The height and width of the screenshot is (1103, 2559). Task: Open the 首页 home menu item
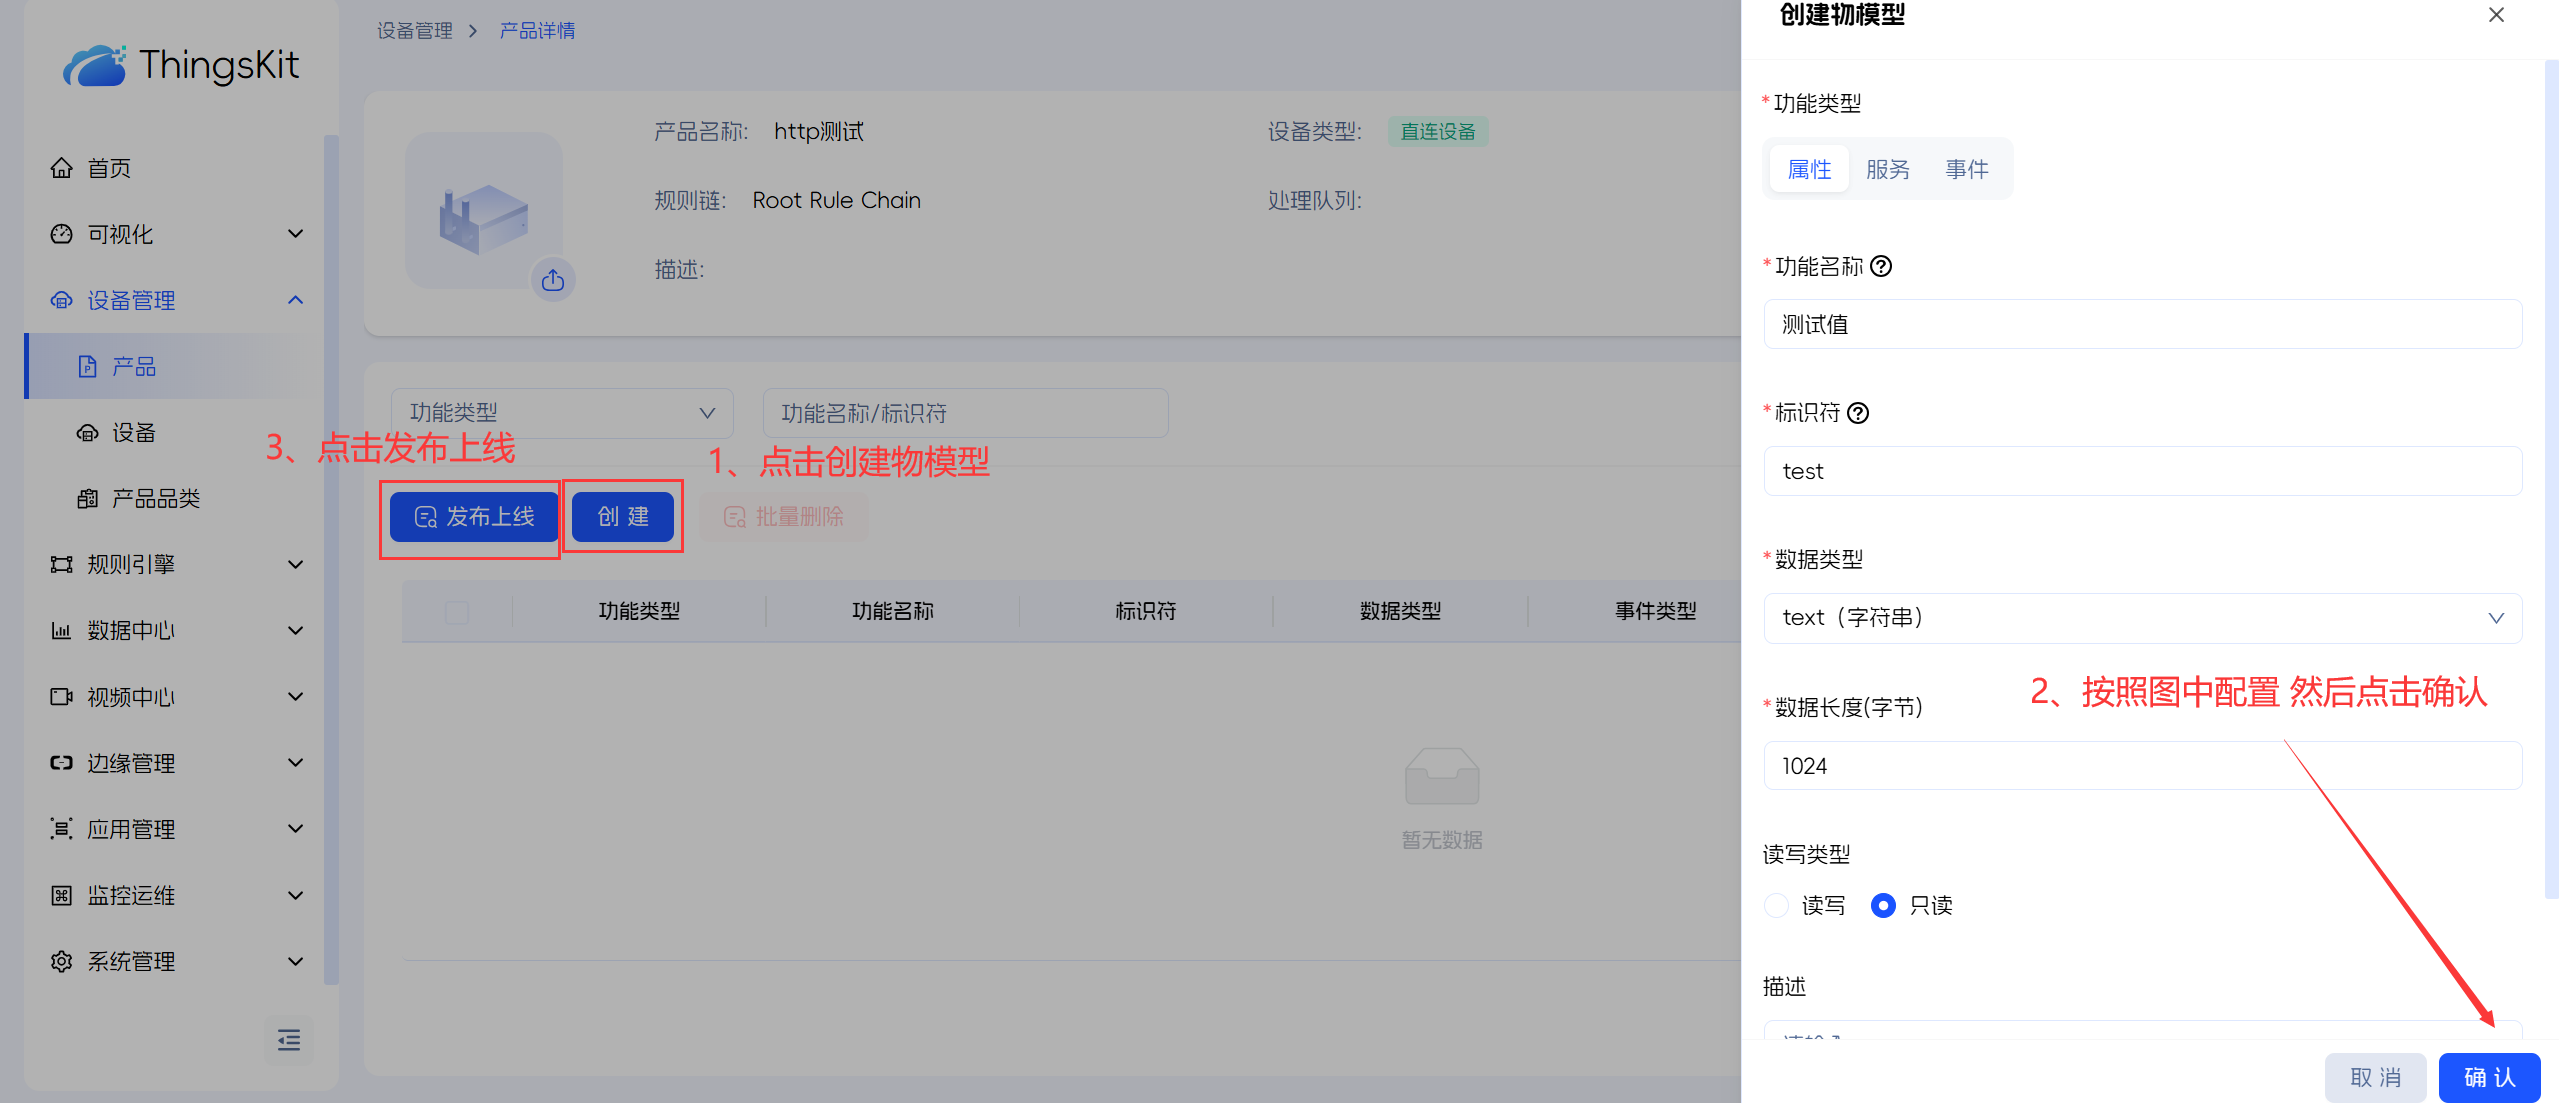coord(110,168)
